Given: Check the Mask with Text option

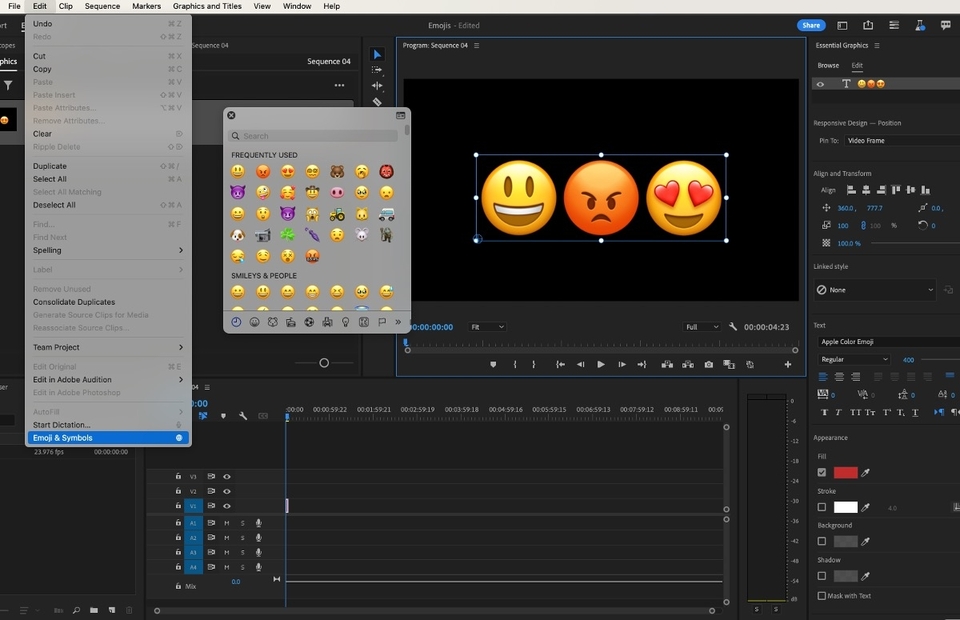Looking at the screenshot, I should pyautogui.click(x=822, y=596).
